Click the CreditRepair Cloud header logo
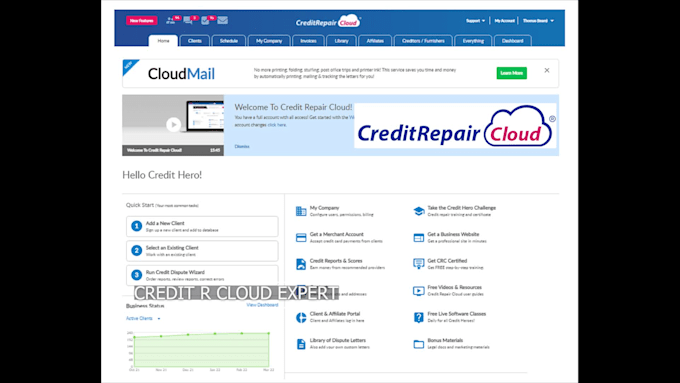 (x=328, y=21)
